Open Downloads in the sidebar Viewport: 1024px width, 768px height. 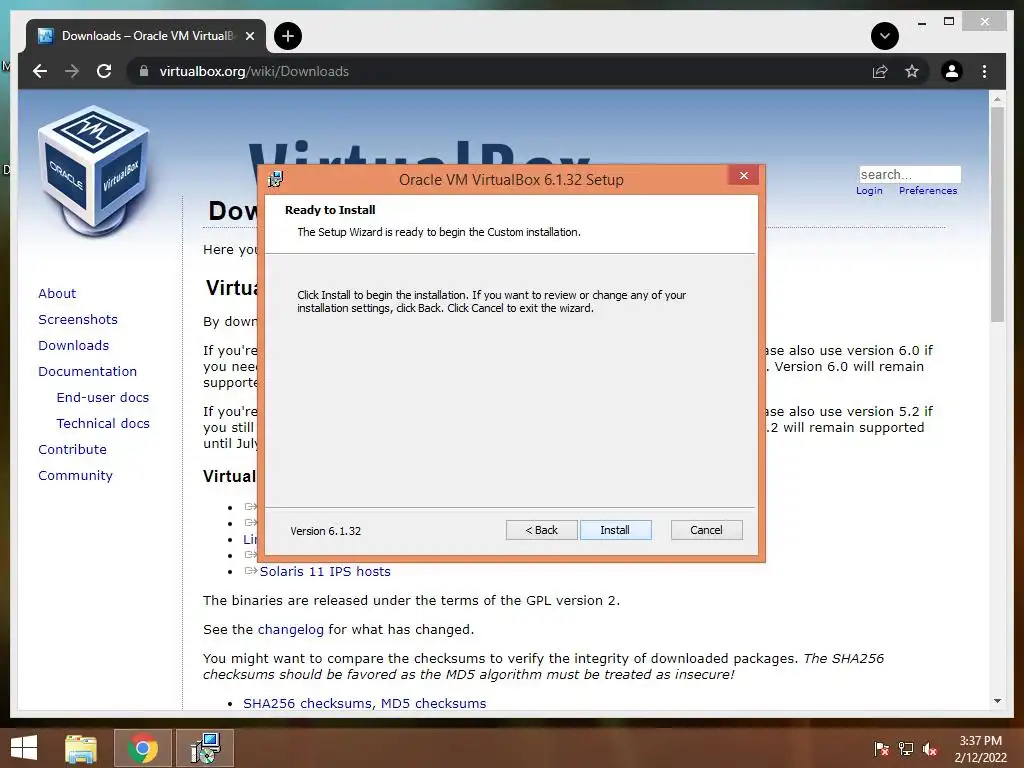pos(73,345)
